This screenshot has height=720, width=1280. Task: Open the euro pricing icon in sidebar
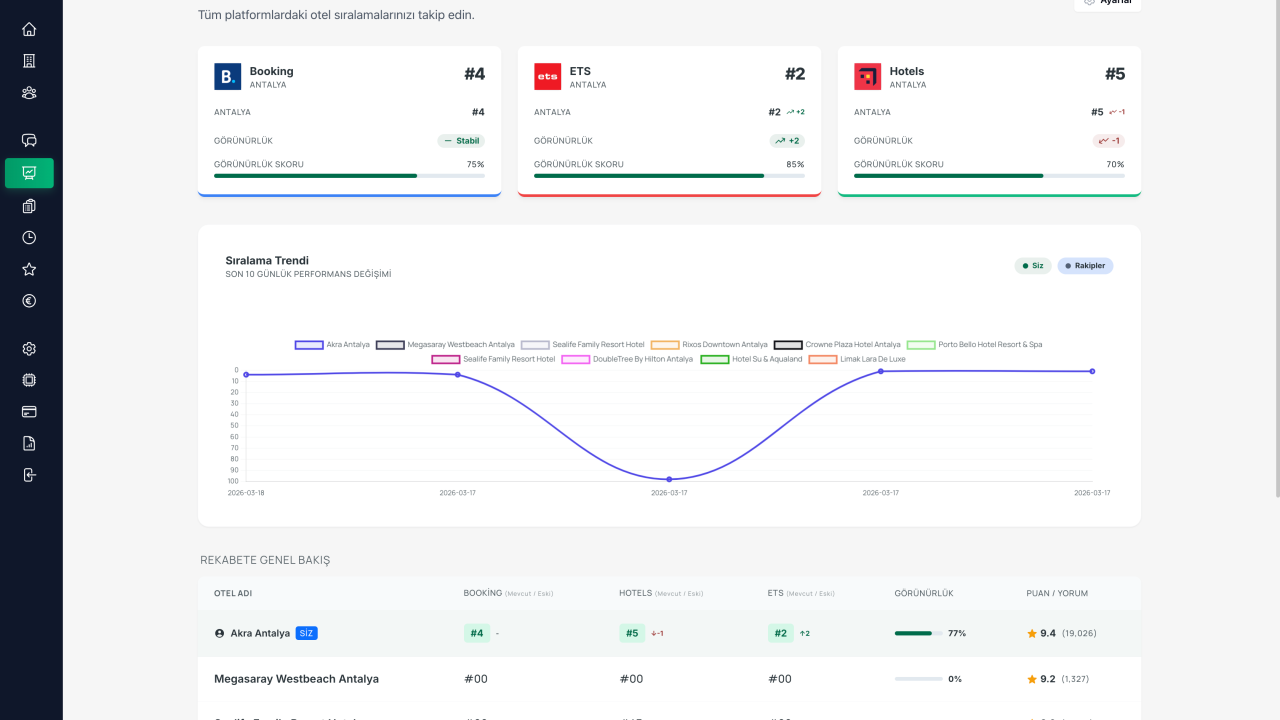(x=29, y=300)
